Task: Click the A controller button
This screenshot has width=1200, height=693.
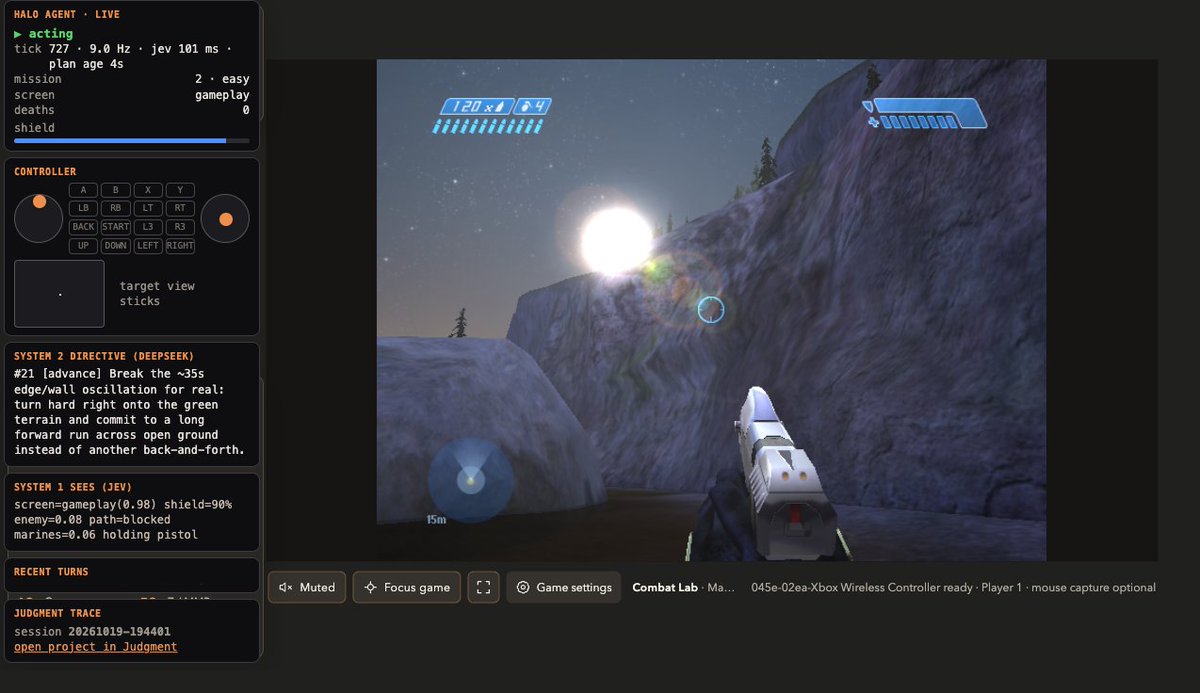Action: click(83, 190)
